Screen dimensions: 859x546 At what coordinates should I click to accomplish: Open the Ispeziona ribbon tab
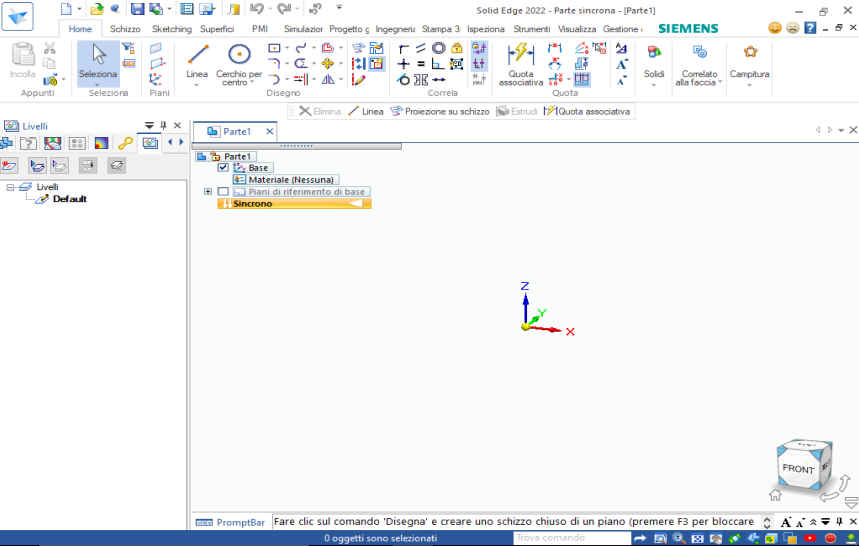485,28
